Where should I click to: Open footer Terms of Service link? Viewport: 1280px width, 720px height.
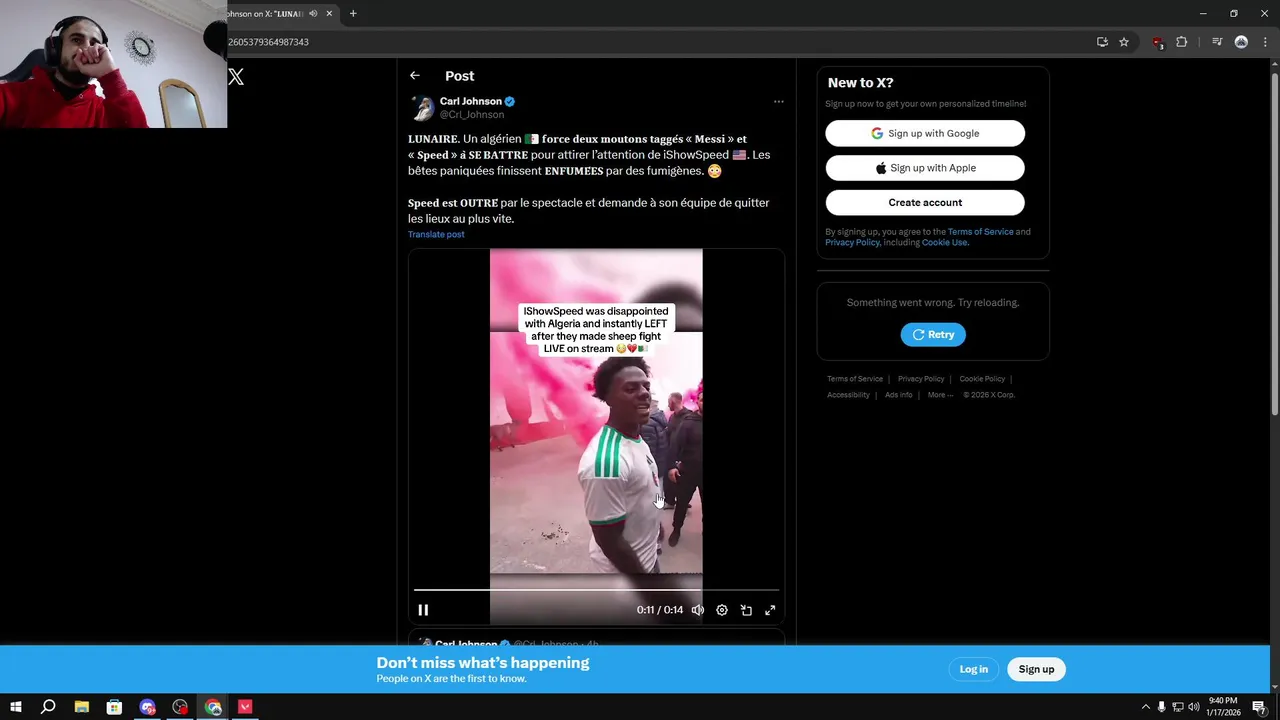855,379
